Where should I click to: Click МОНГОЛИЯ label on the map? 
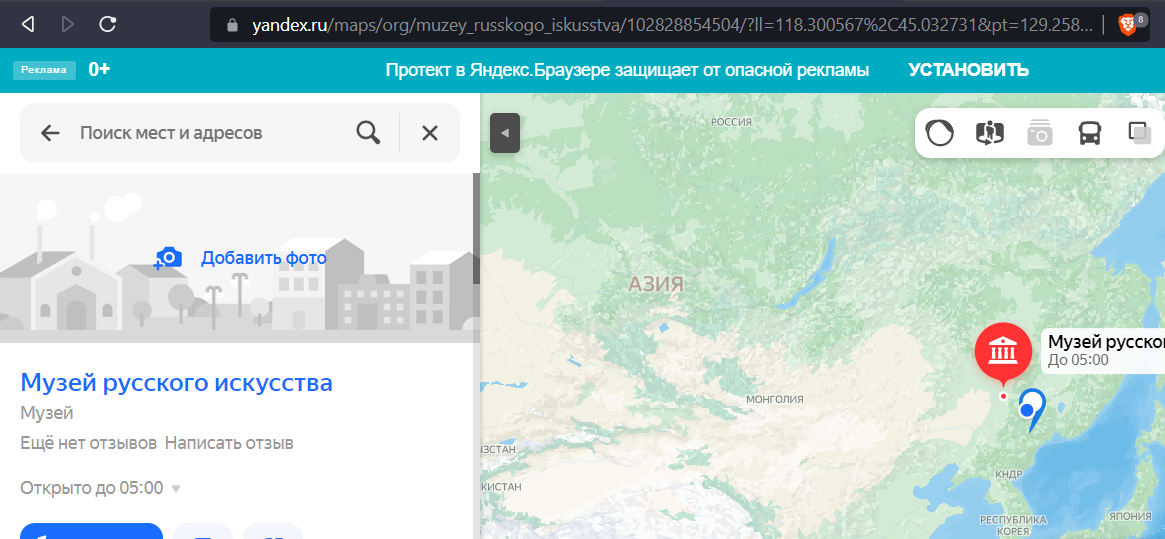click(775, 399)
